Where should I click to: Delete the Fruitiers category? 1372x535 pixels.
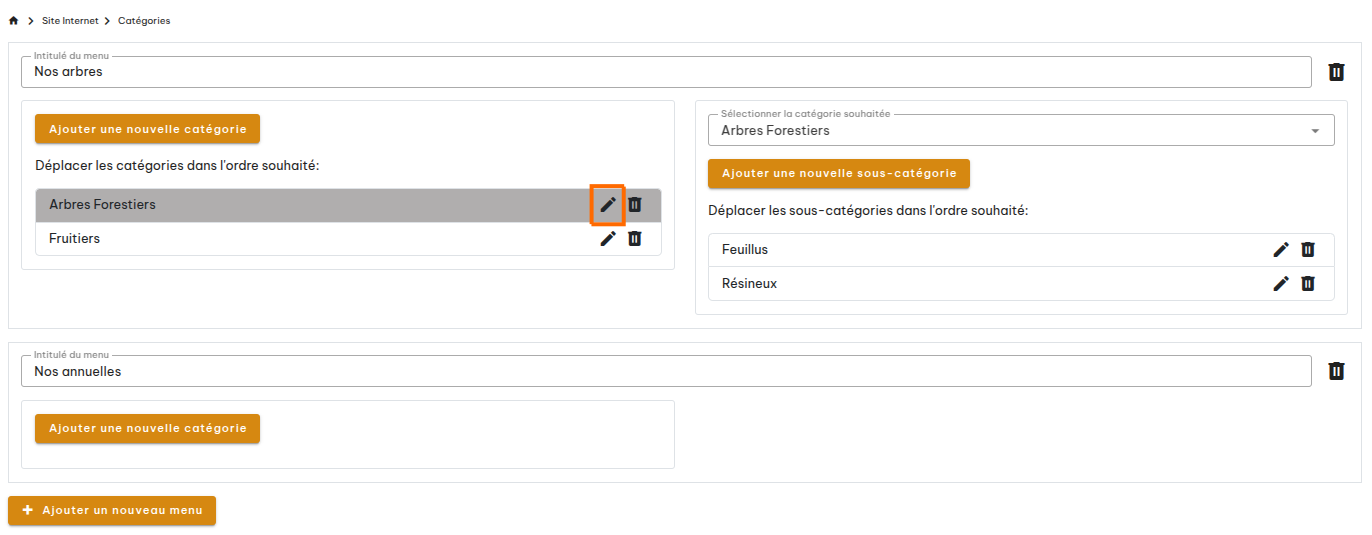(634, 238)
